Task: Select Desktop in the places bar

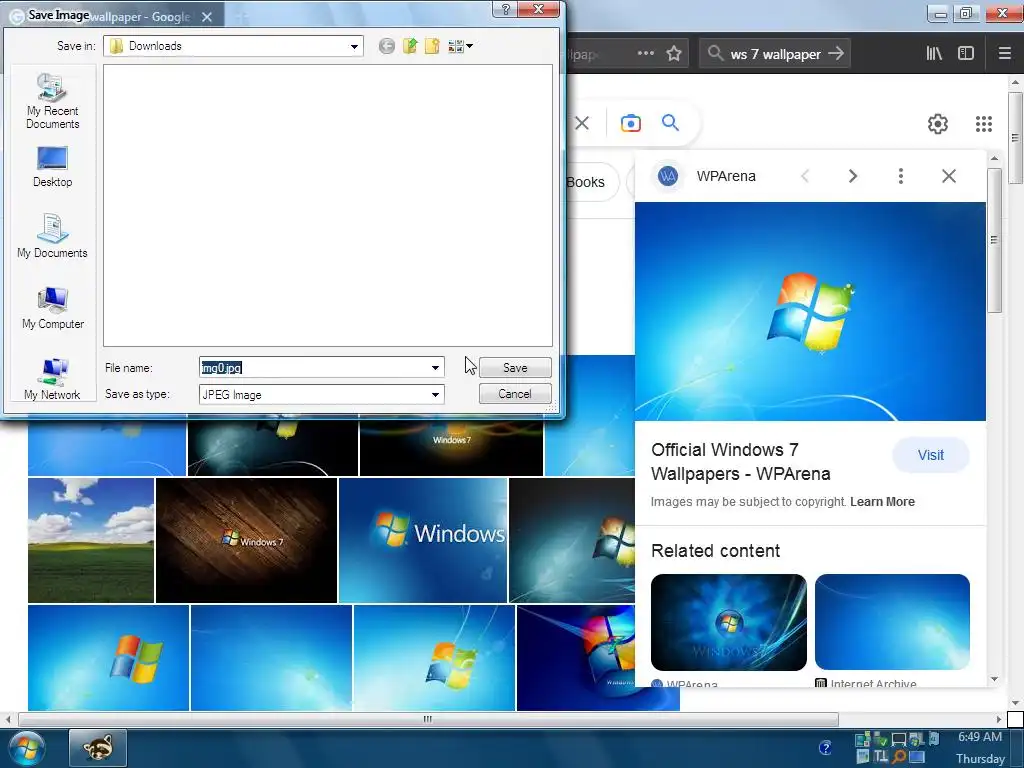Action: [52, 167]
